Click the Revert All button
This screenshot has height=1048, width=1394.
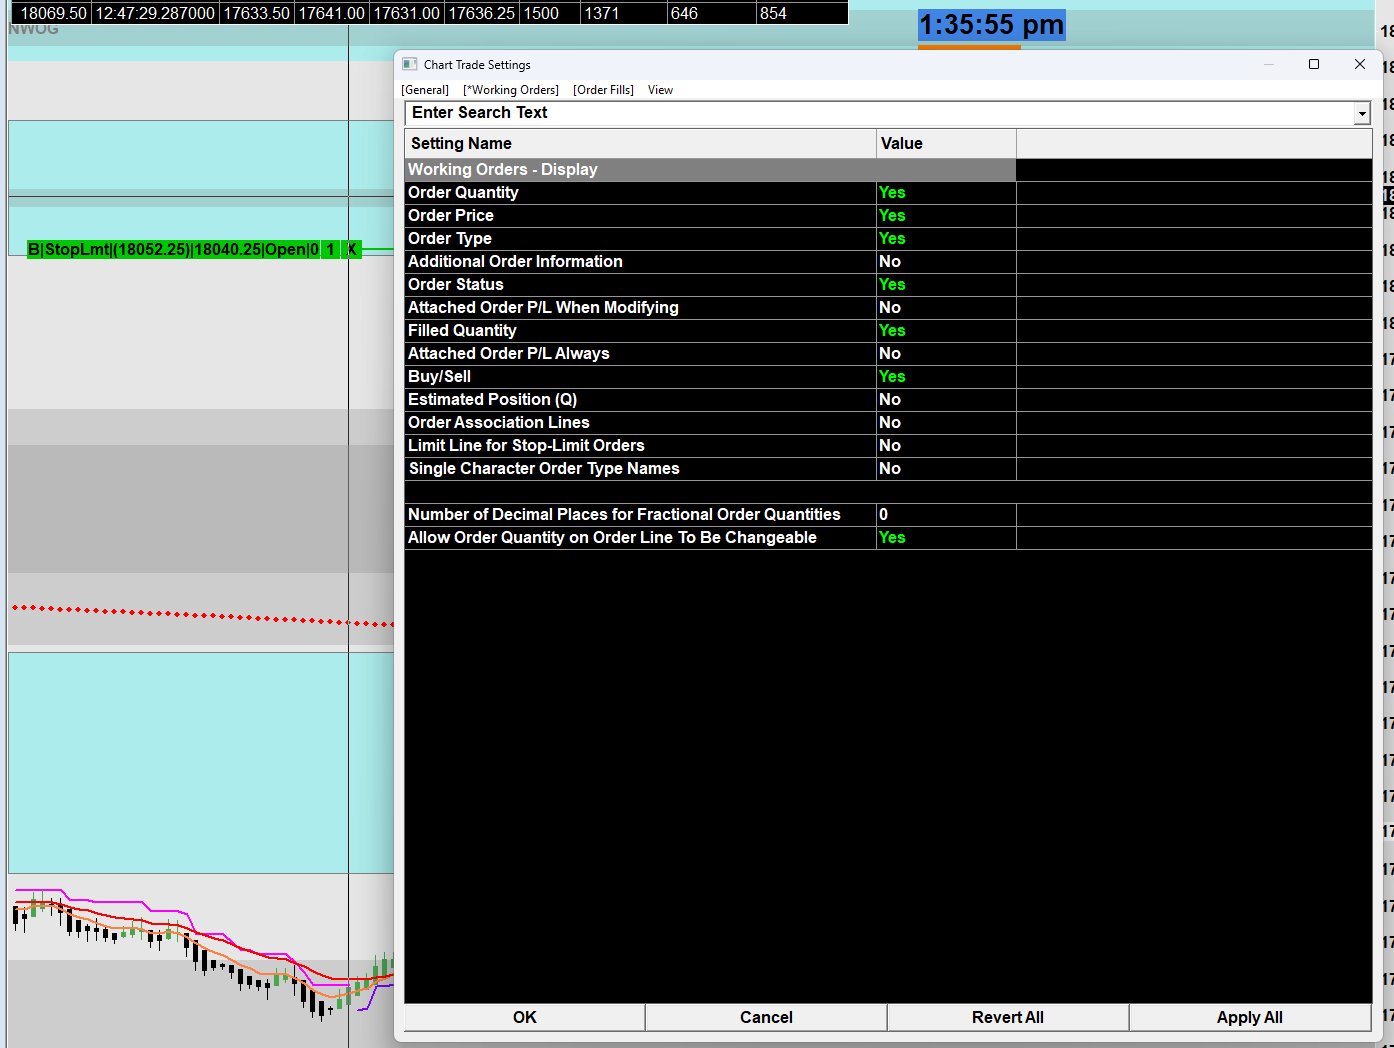pos(1008,1017)
